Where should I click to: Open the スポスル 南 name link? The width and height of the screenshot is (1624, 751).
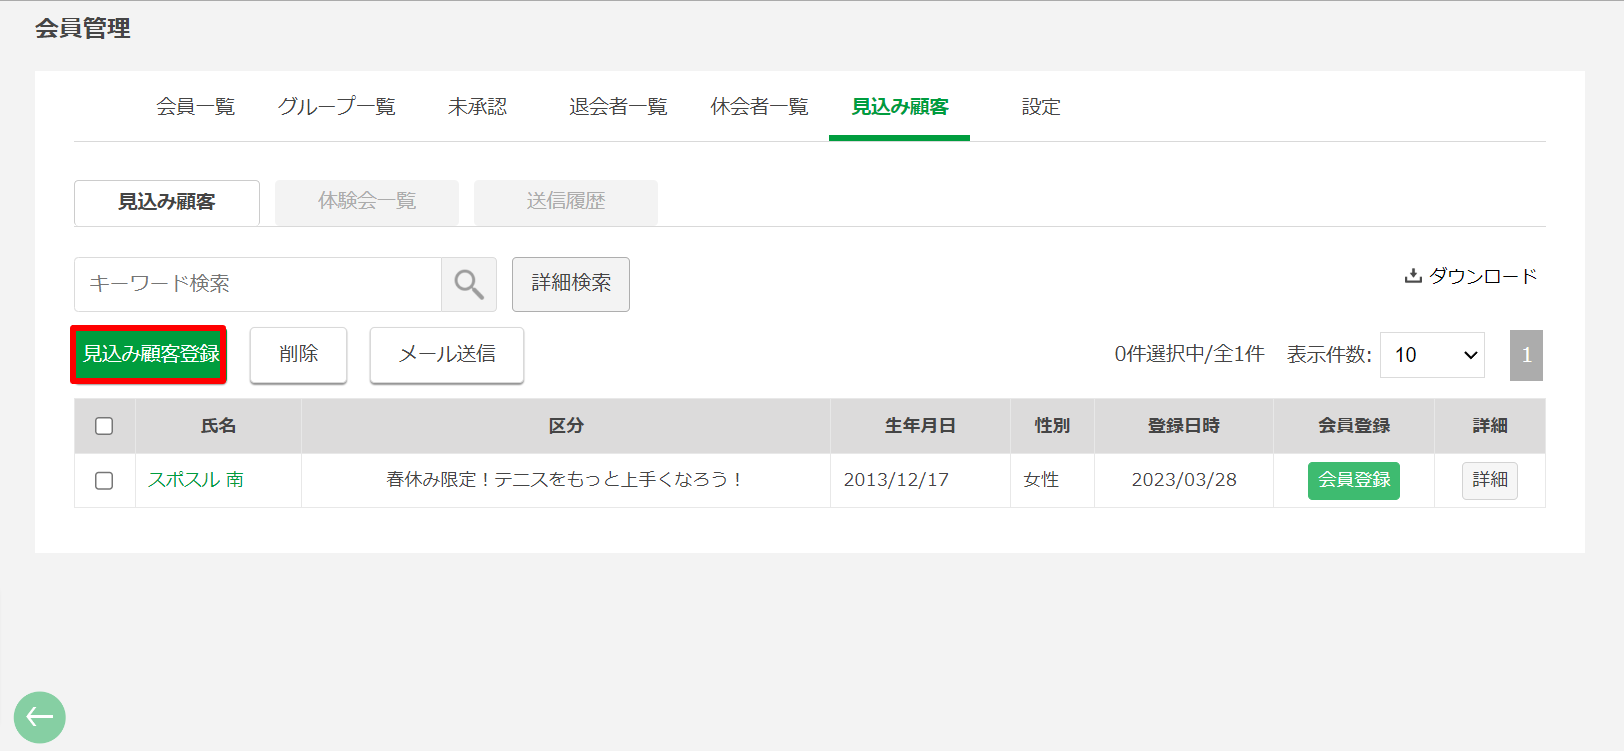tap(196, 480)
